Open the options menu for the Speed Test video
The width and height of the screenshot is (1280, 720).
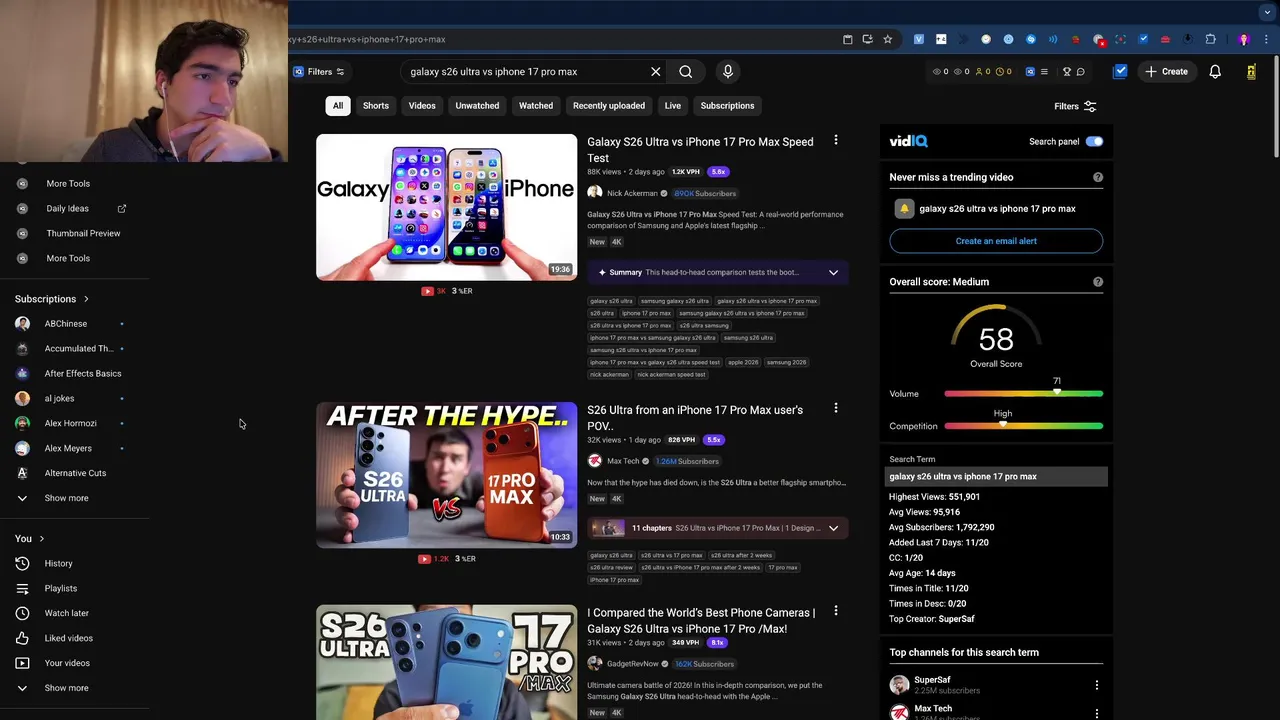click(836, 141)
